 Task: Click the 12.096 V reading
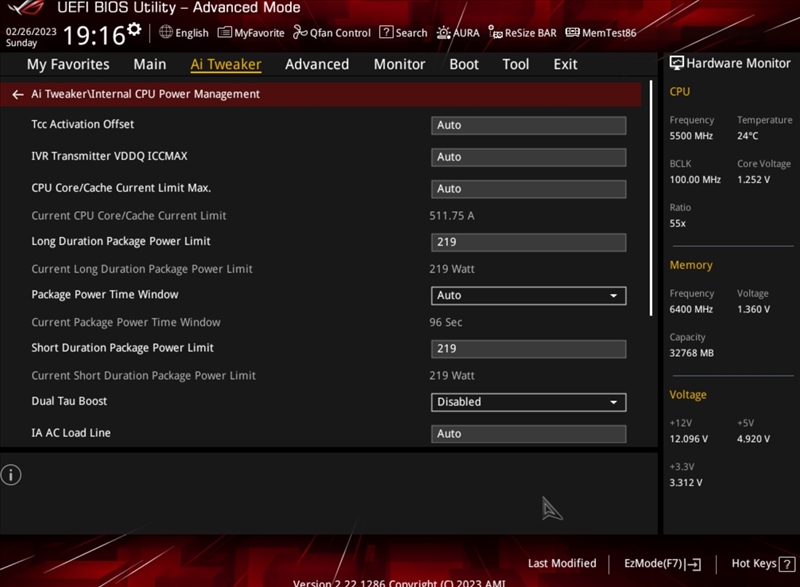point(688,439)
